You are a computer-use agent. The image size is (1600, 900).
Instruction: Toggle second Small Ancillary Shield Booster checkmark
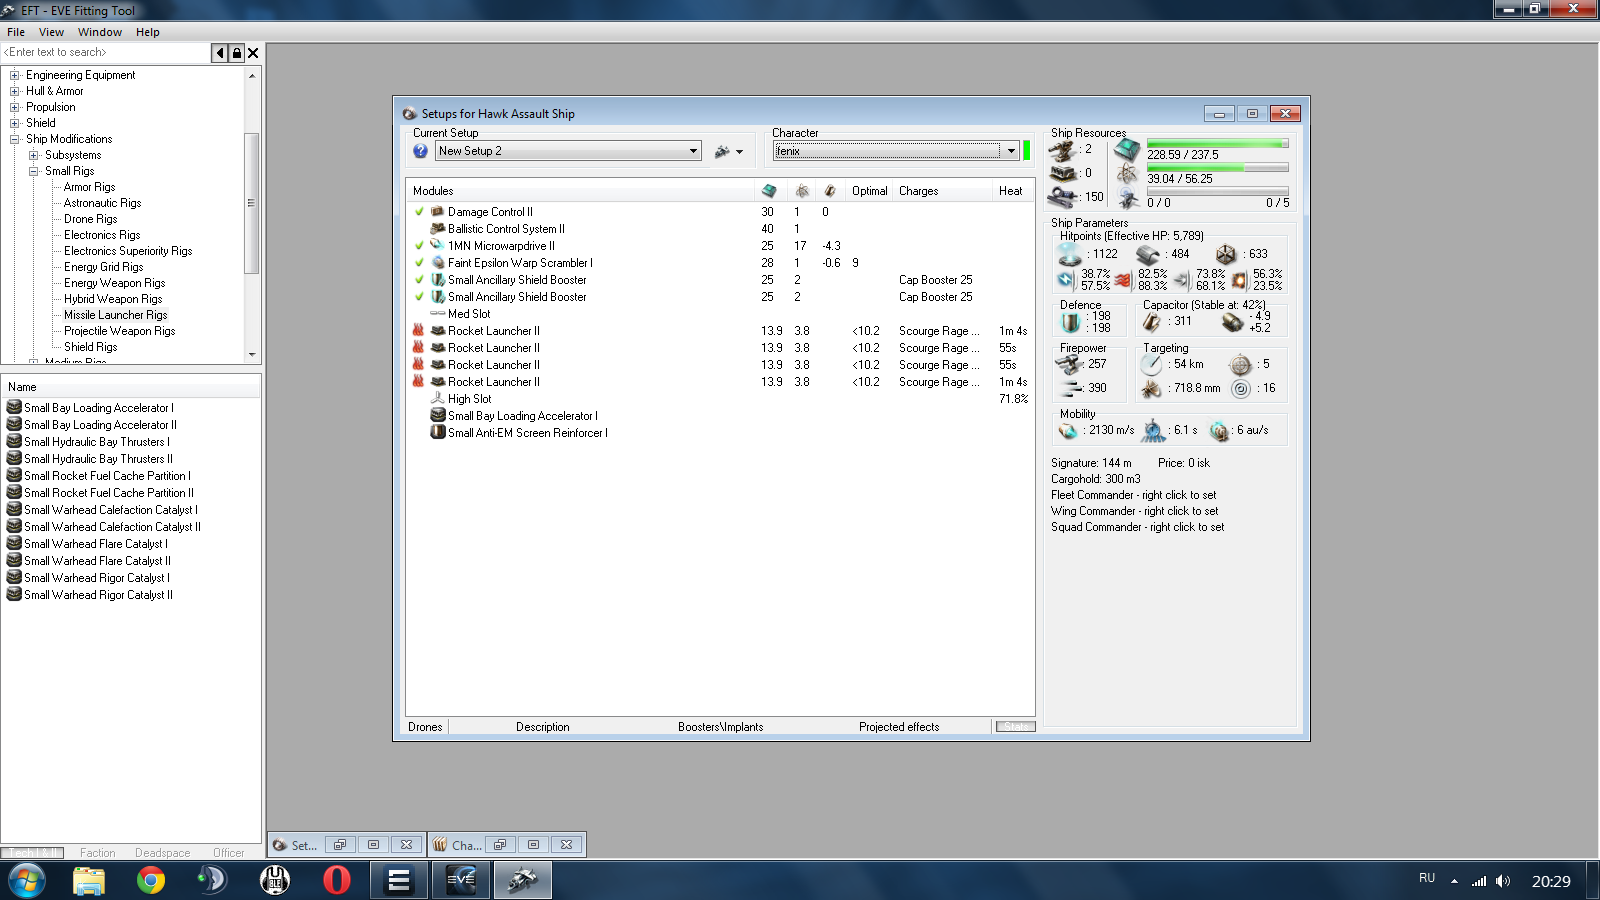click(x=419, y=297)
